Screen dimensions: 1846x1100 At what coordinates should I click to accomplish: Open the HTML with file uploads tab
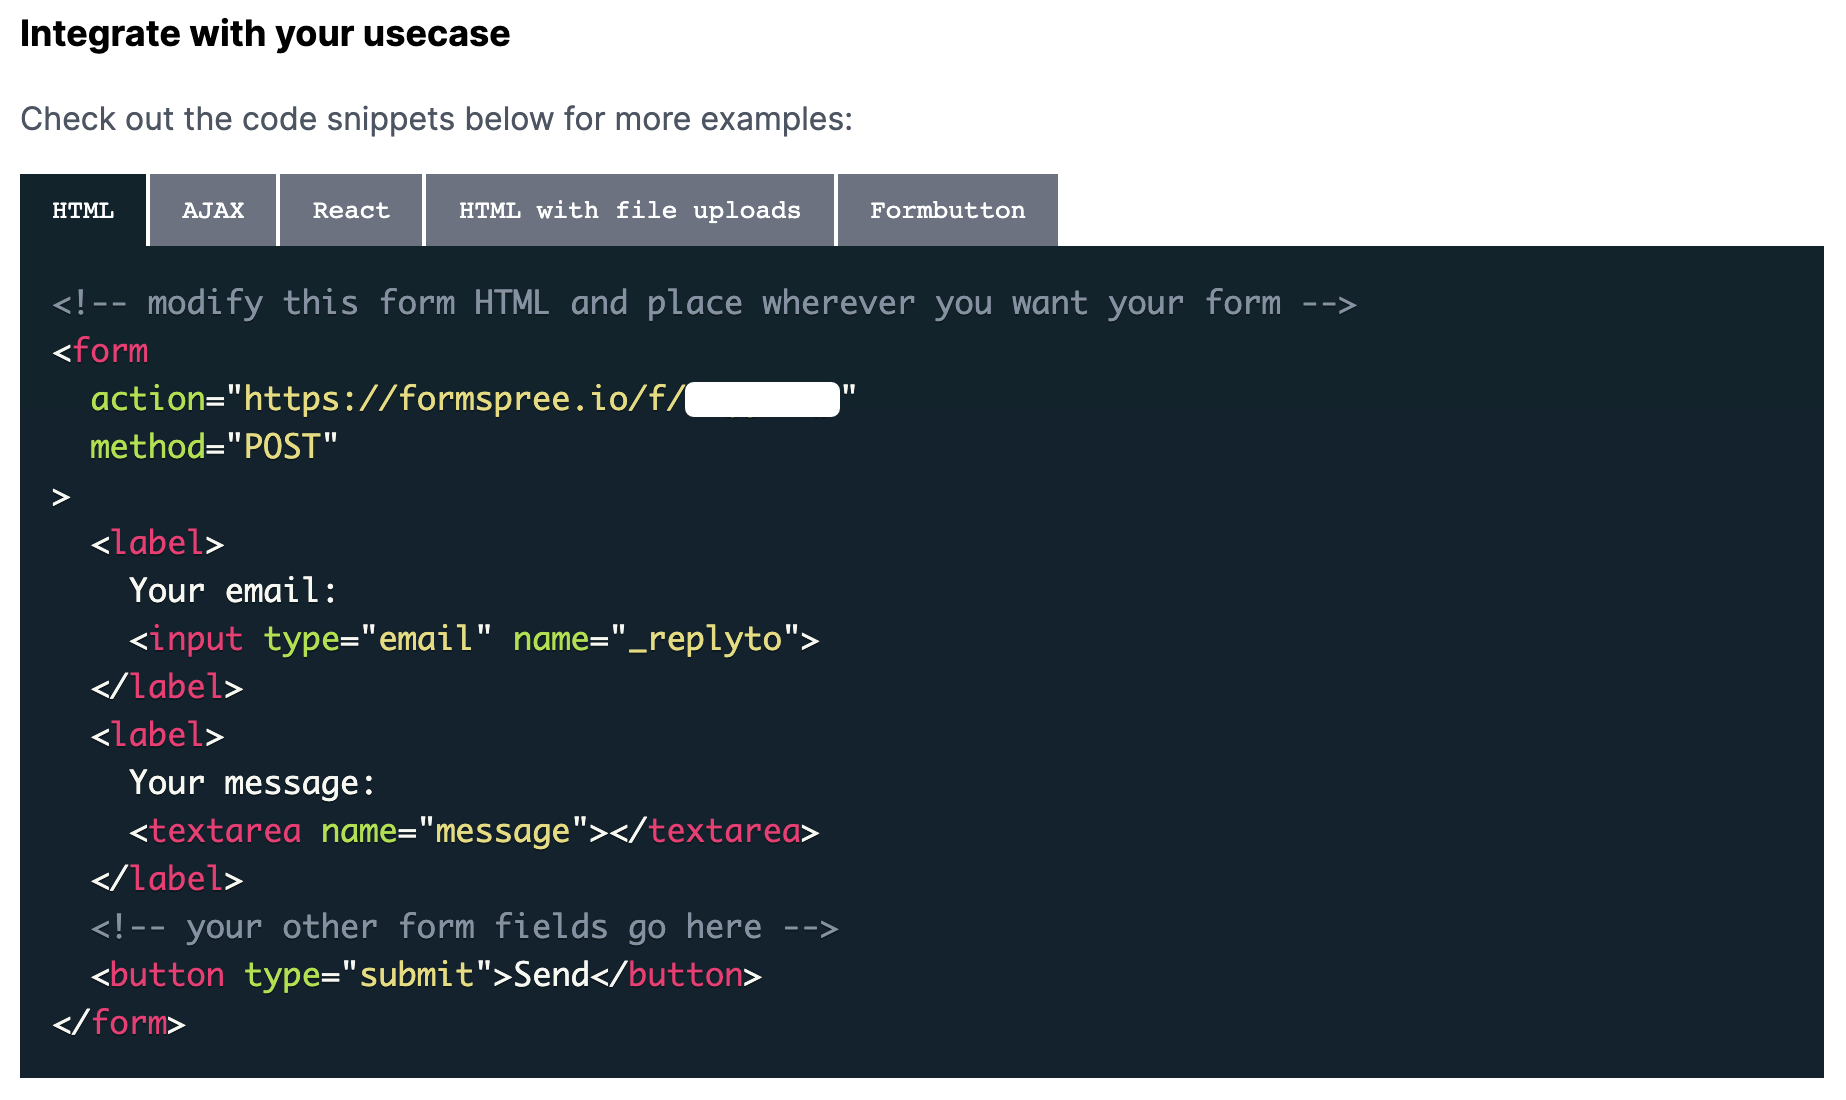(x=629, y=210)
